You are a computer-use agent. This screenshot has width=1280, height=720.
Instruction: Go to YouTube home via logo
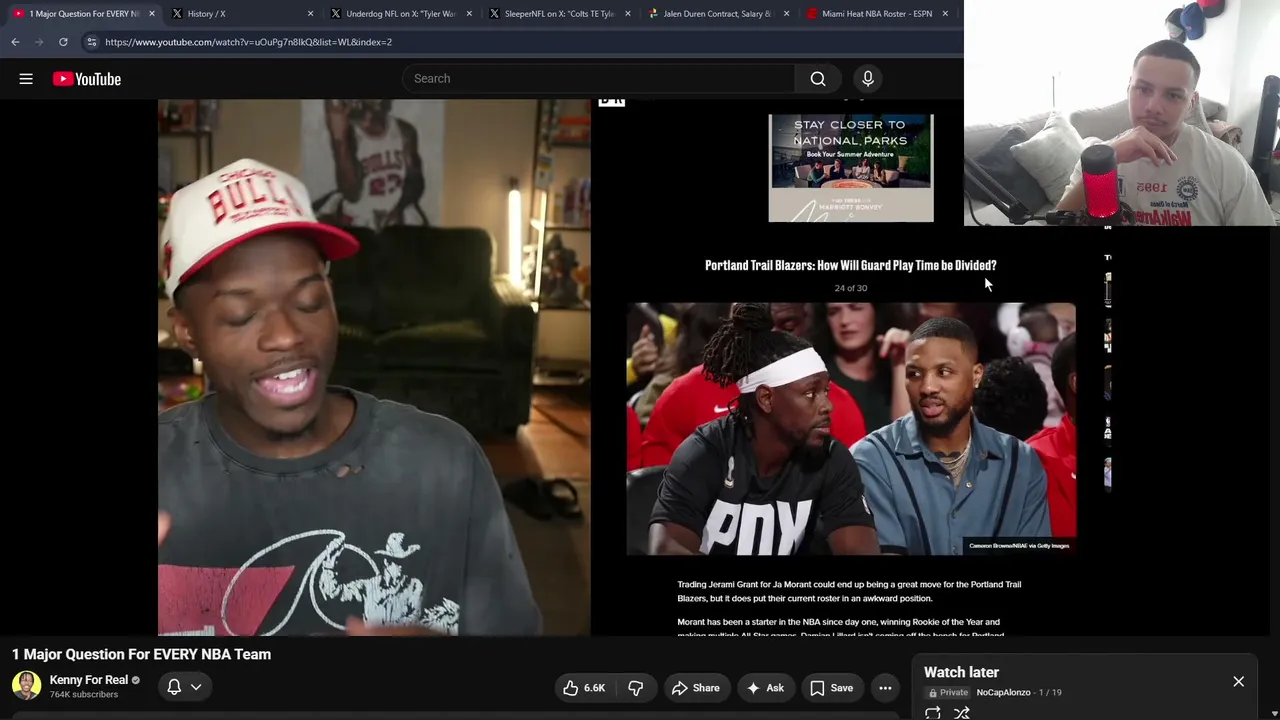tap(87, 79)
